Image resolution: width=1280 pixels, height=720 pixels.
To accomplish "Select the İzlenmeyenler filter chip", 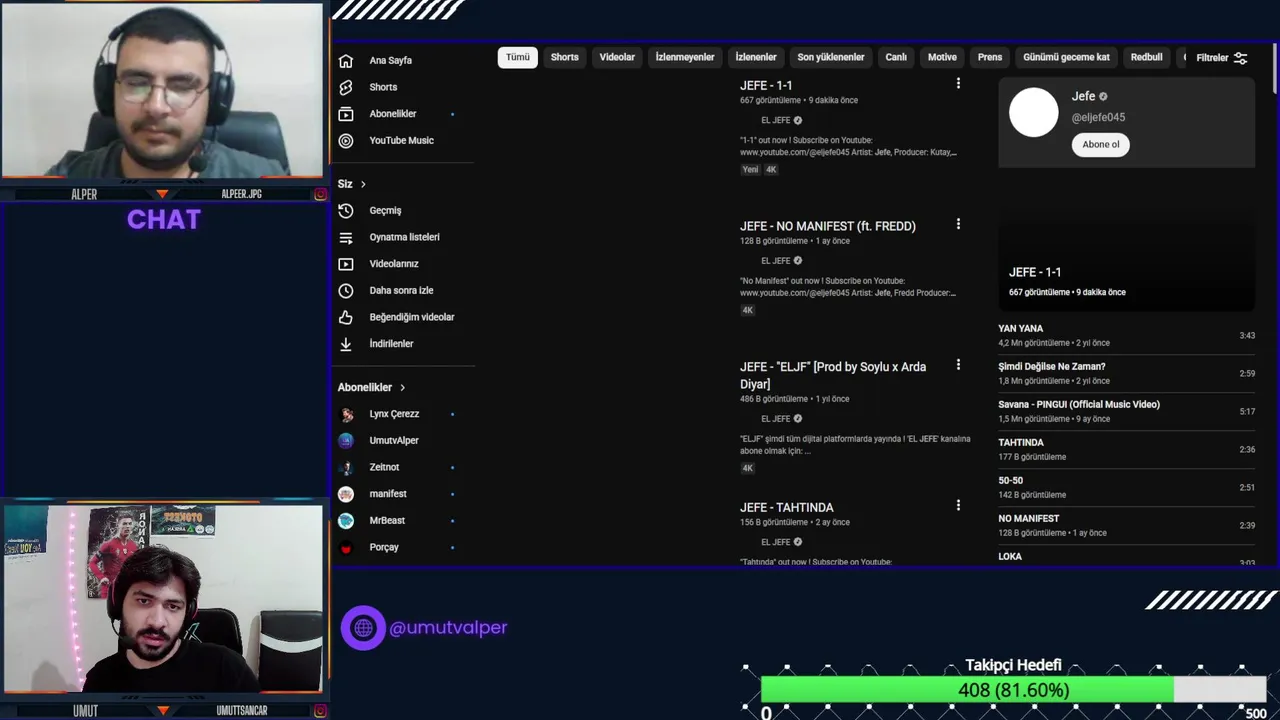I will pyautogui.click(x=685, y=57).
